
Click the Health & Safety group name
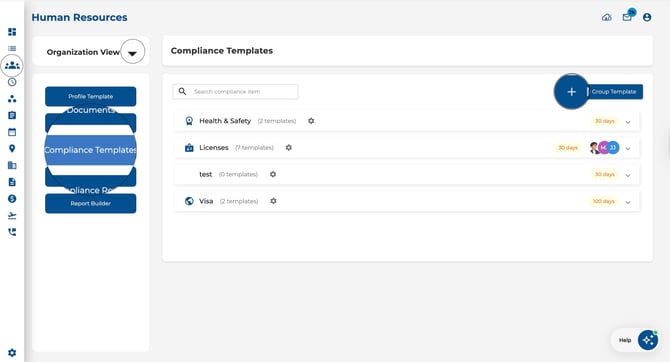click(225, 121)
